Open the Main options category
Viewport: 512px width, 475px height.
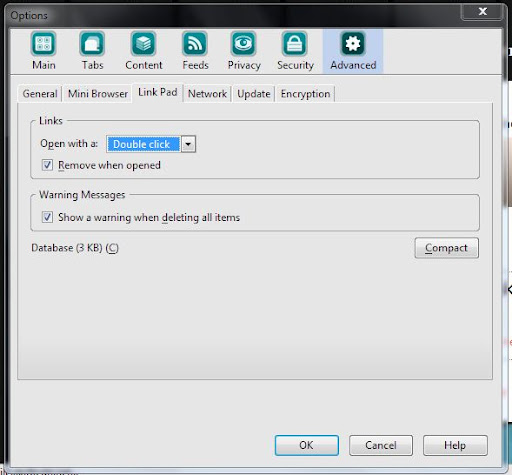coord(44,51)
